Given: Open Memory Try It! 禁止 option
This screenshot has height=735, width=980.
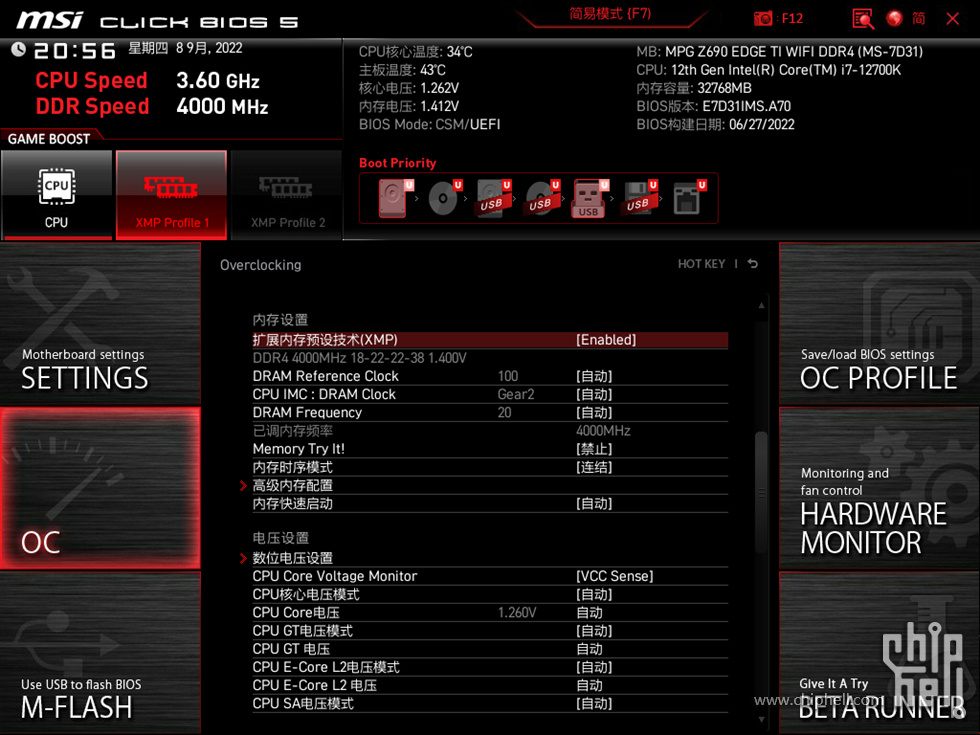Looking at the screenshot, I should tap(490, 449).
